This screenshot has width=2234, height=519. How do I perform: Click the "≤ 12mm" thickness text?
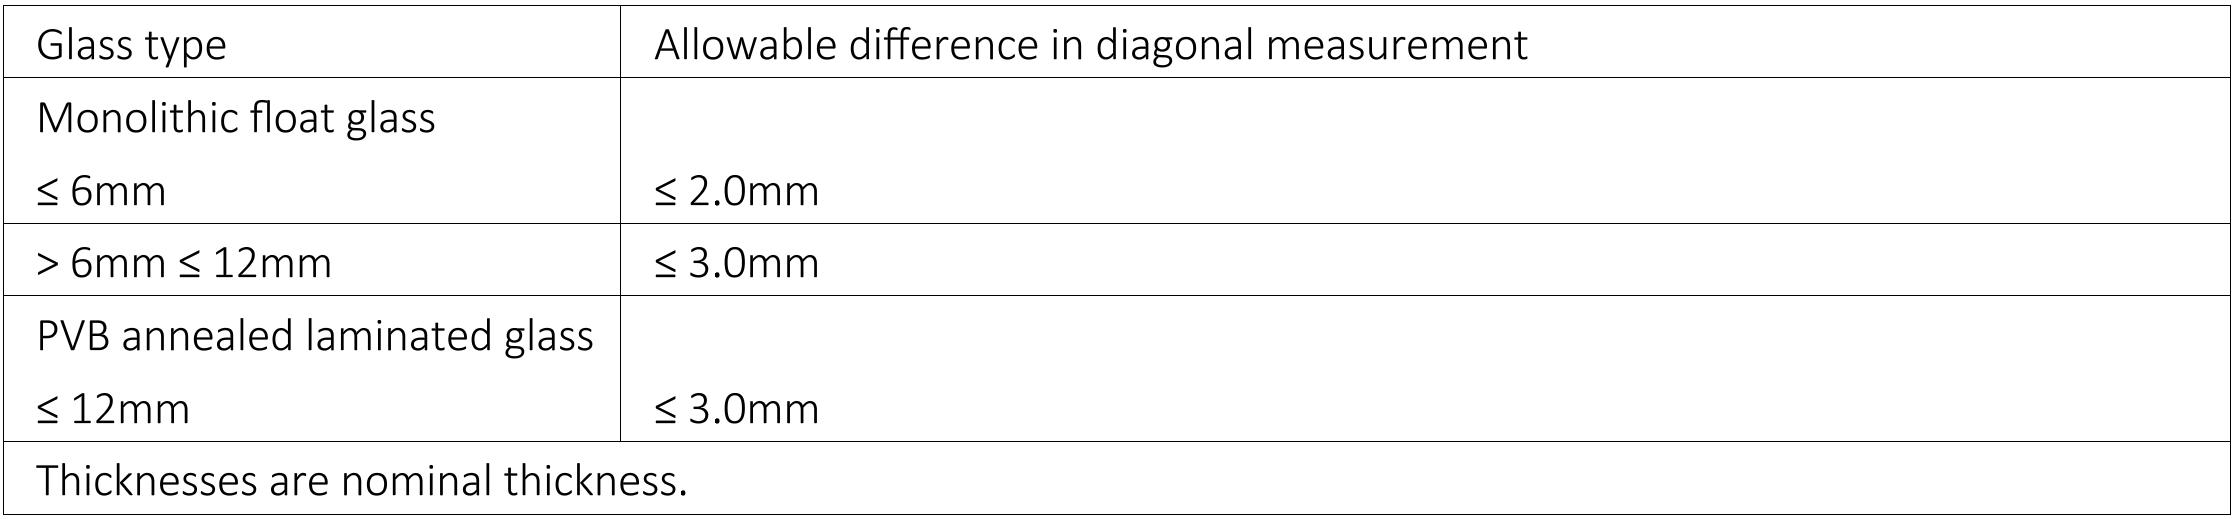tap(113, 409)
